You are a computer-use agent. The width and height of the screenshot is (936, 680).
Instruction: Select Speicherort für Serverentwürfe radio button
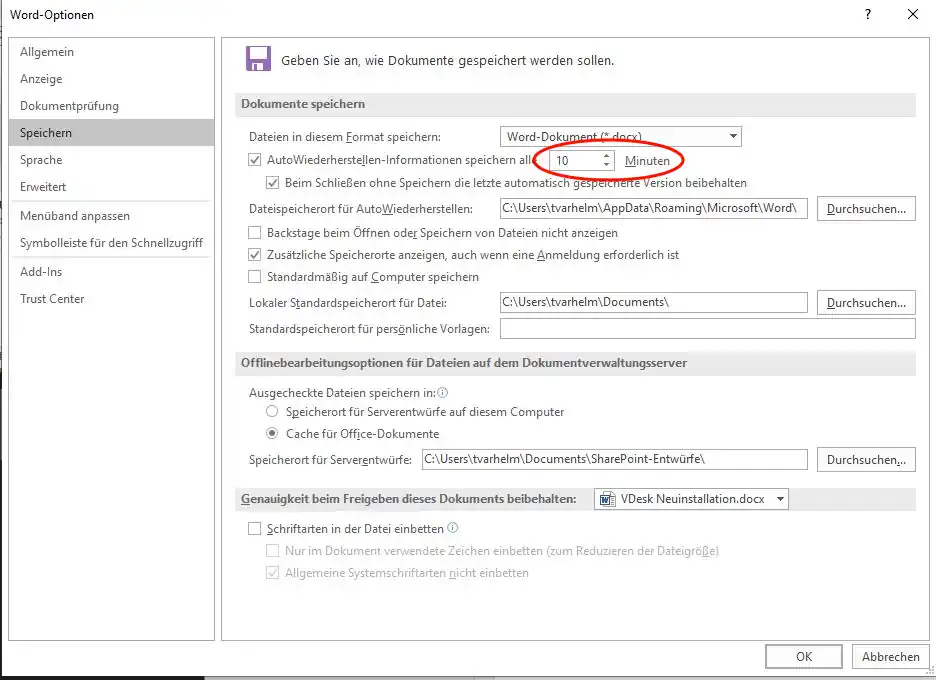(272, 412)
